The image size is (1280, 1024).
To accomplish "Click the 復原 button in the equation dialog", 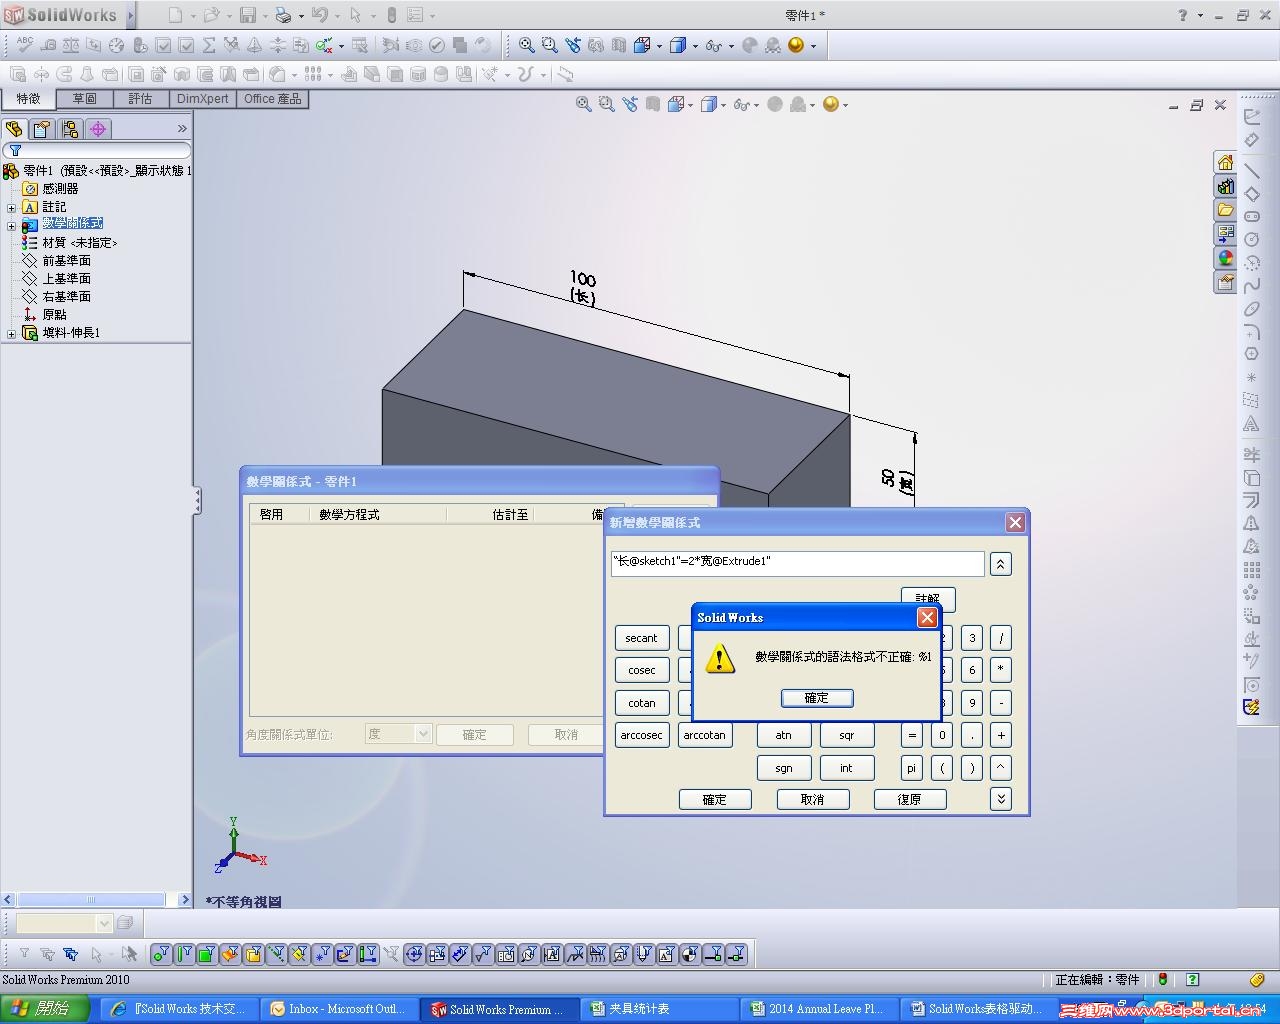I will click(x=909, y=799).
